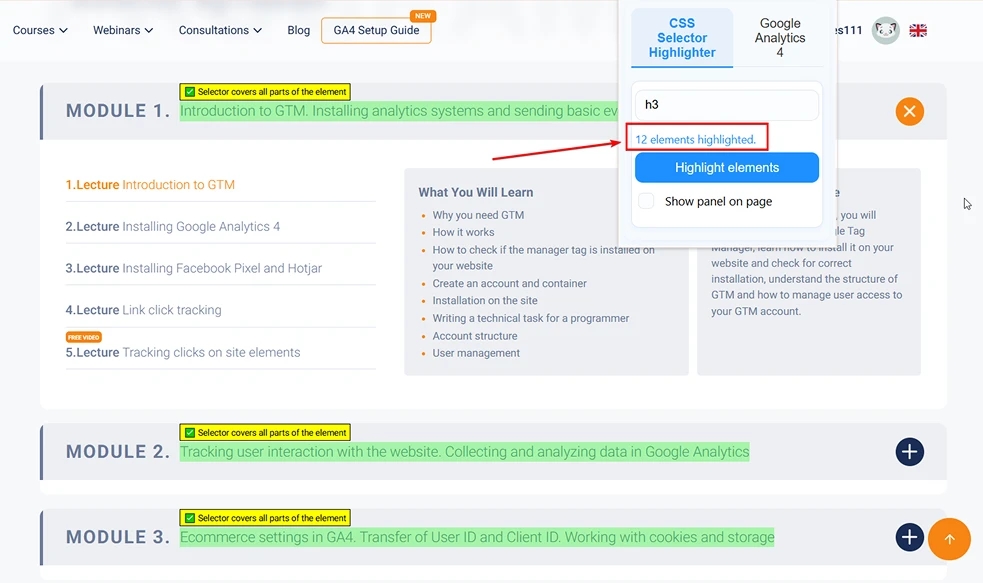Screen dimensions: 983x583
Task: Expand Module 3 with the plus icon
Action: click(x=909, y=537)
